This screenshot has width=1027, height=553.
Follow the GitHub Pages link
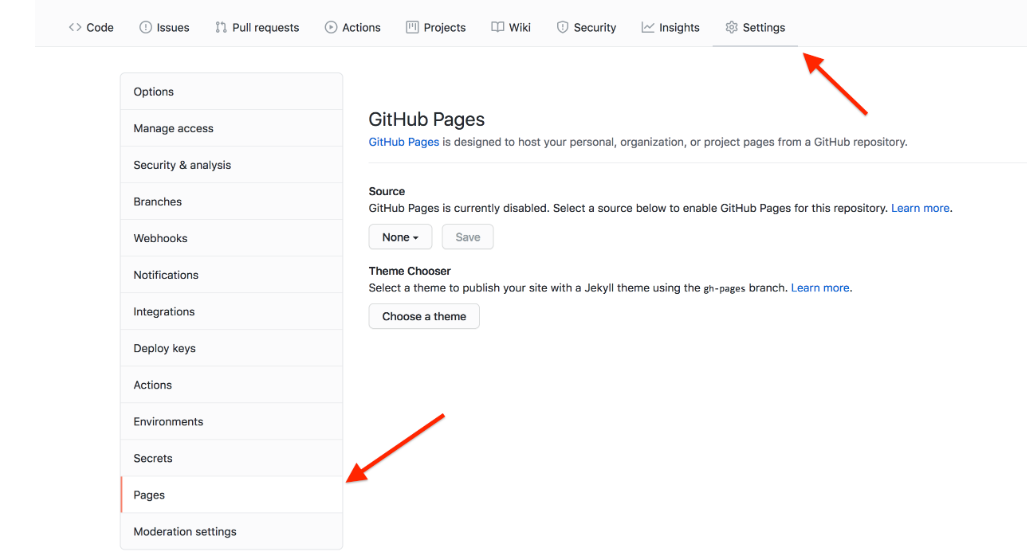403,142
